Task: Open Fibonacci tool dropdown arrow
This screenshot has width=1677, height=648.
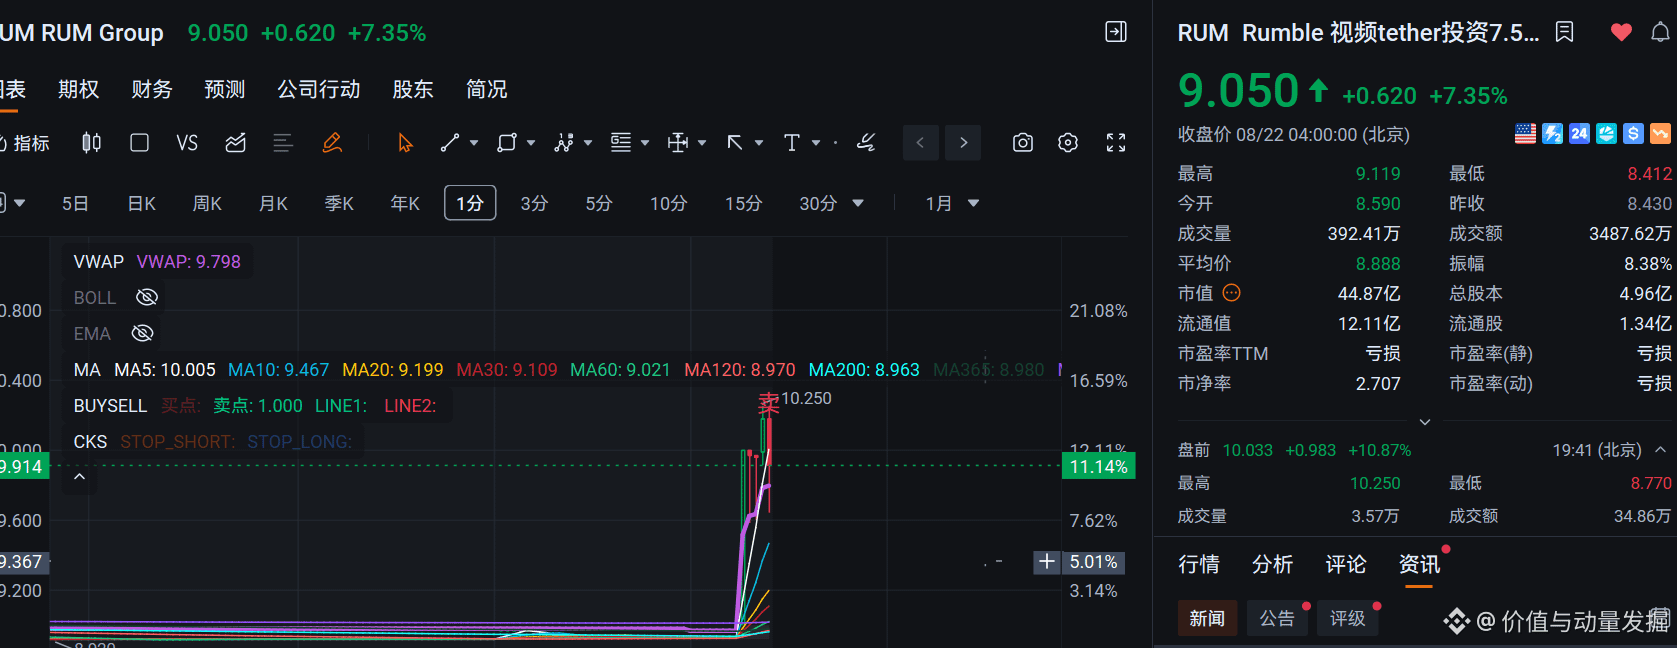Action: [645, 143]
